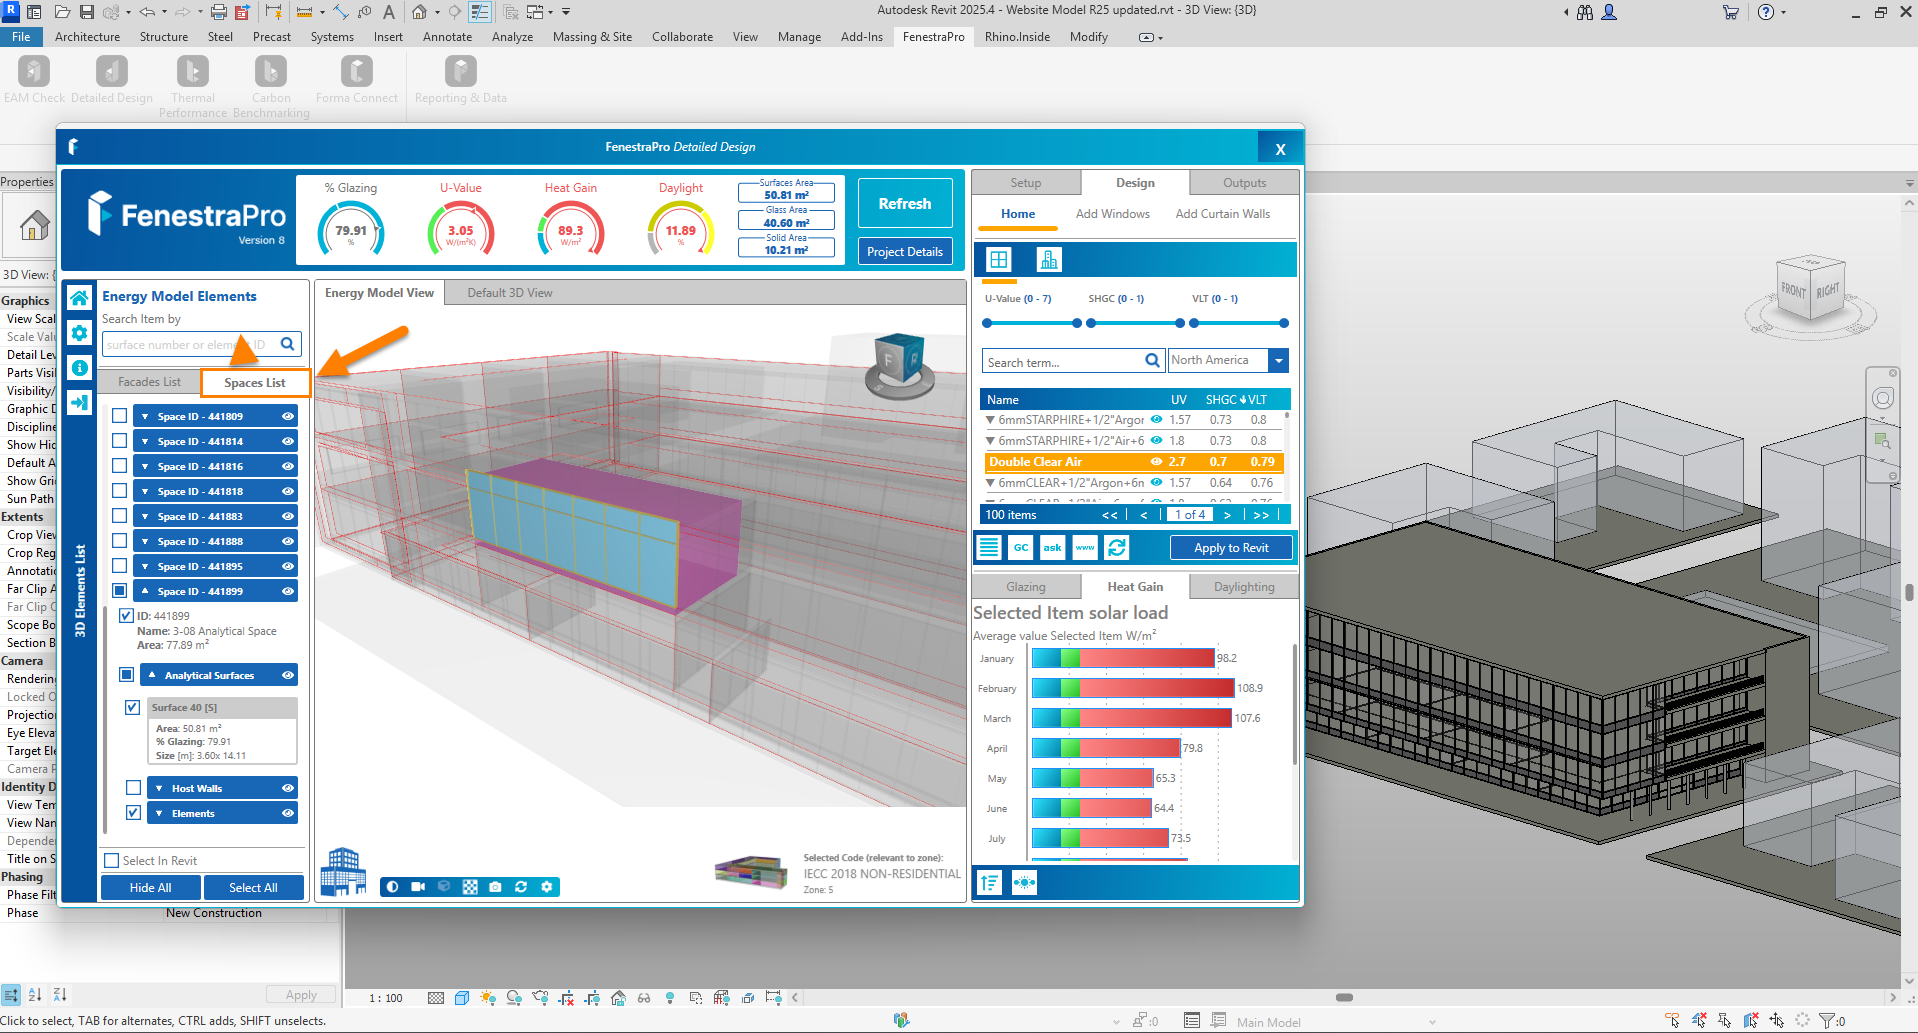Click the 'www' web link icon

coord(1085,547)
